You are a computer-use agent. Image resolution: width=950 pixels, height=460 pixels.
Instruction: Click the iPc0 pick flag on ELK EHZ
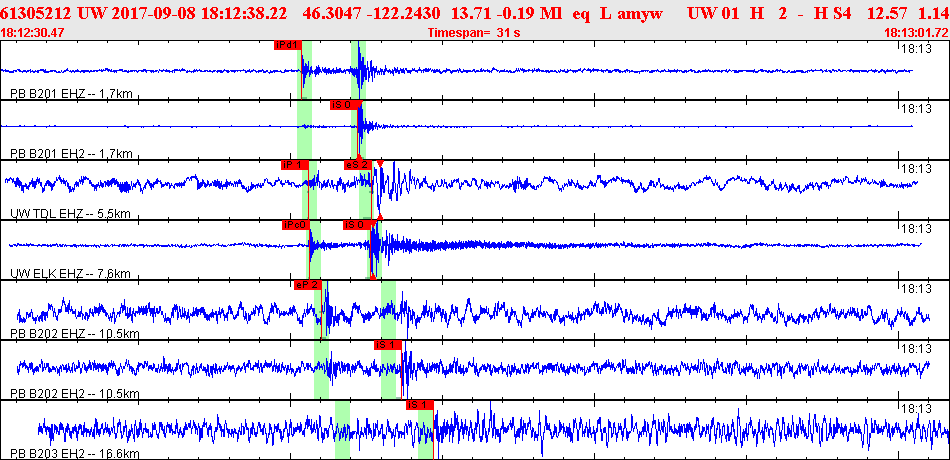point(295,225)
